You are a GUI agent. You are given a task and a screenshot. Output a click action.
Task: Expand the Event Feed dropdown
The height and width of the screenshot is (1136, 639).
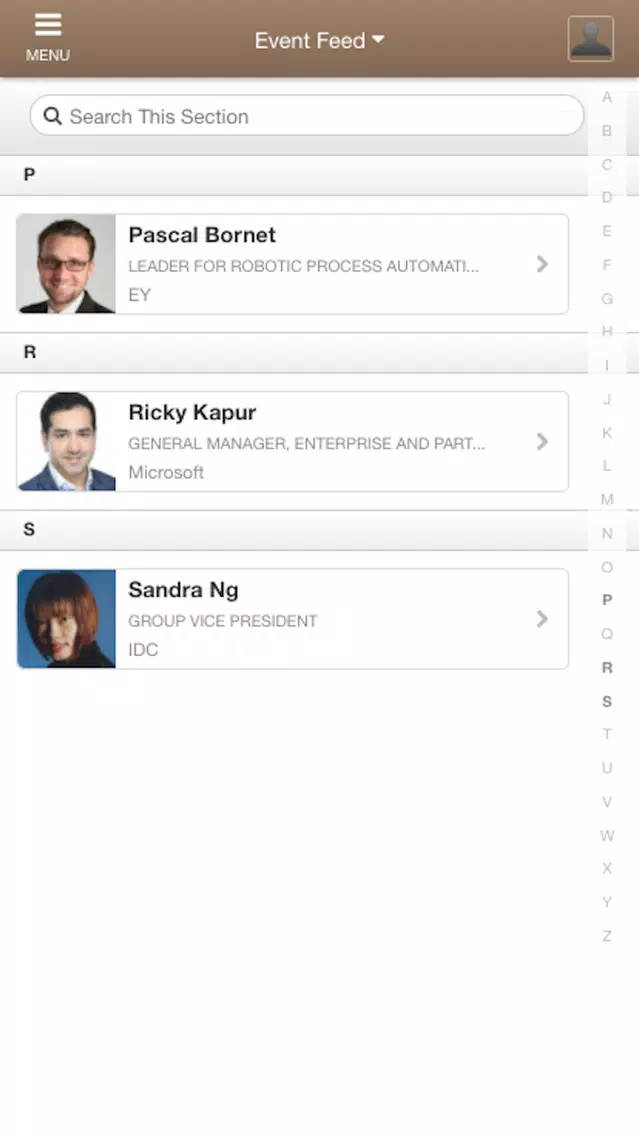319,41
